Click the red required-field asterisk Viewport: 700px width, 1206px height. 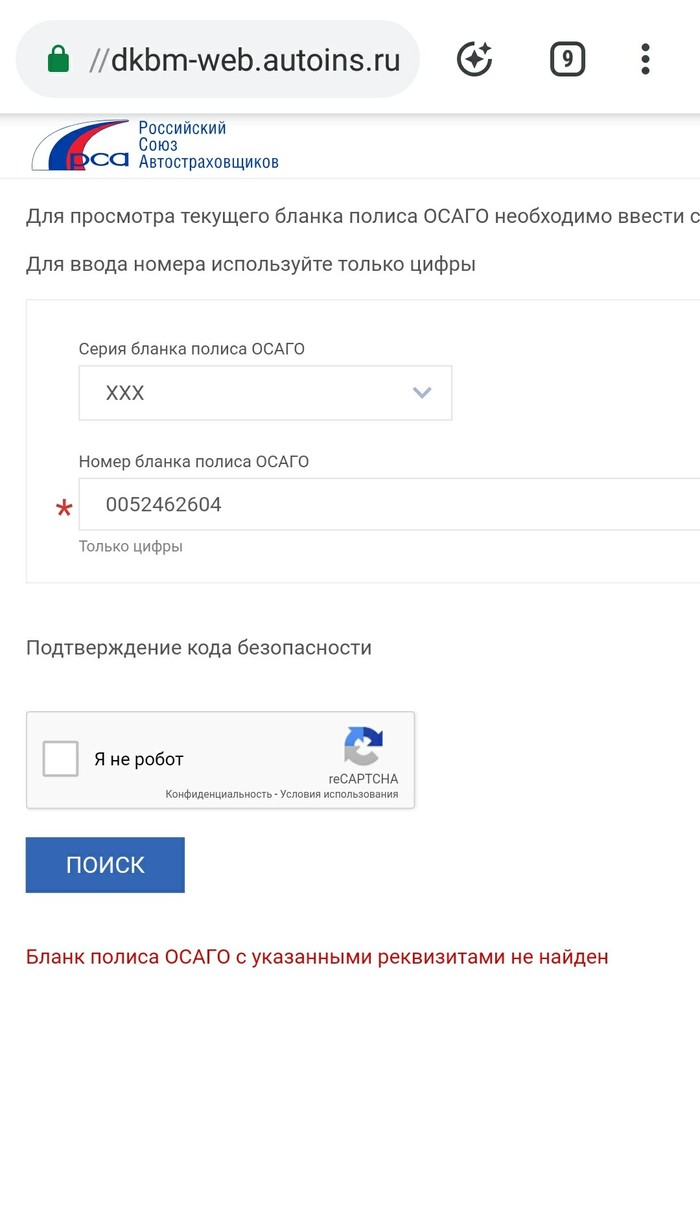[x=64, y=510]
